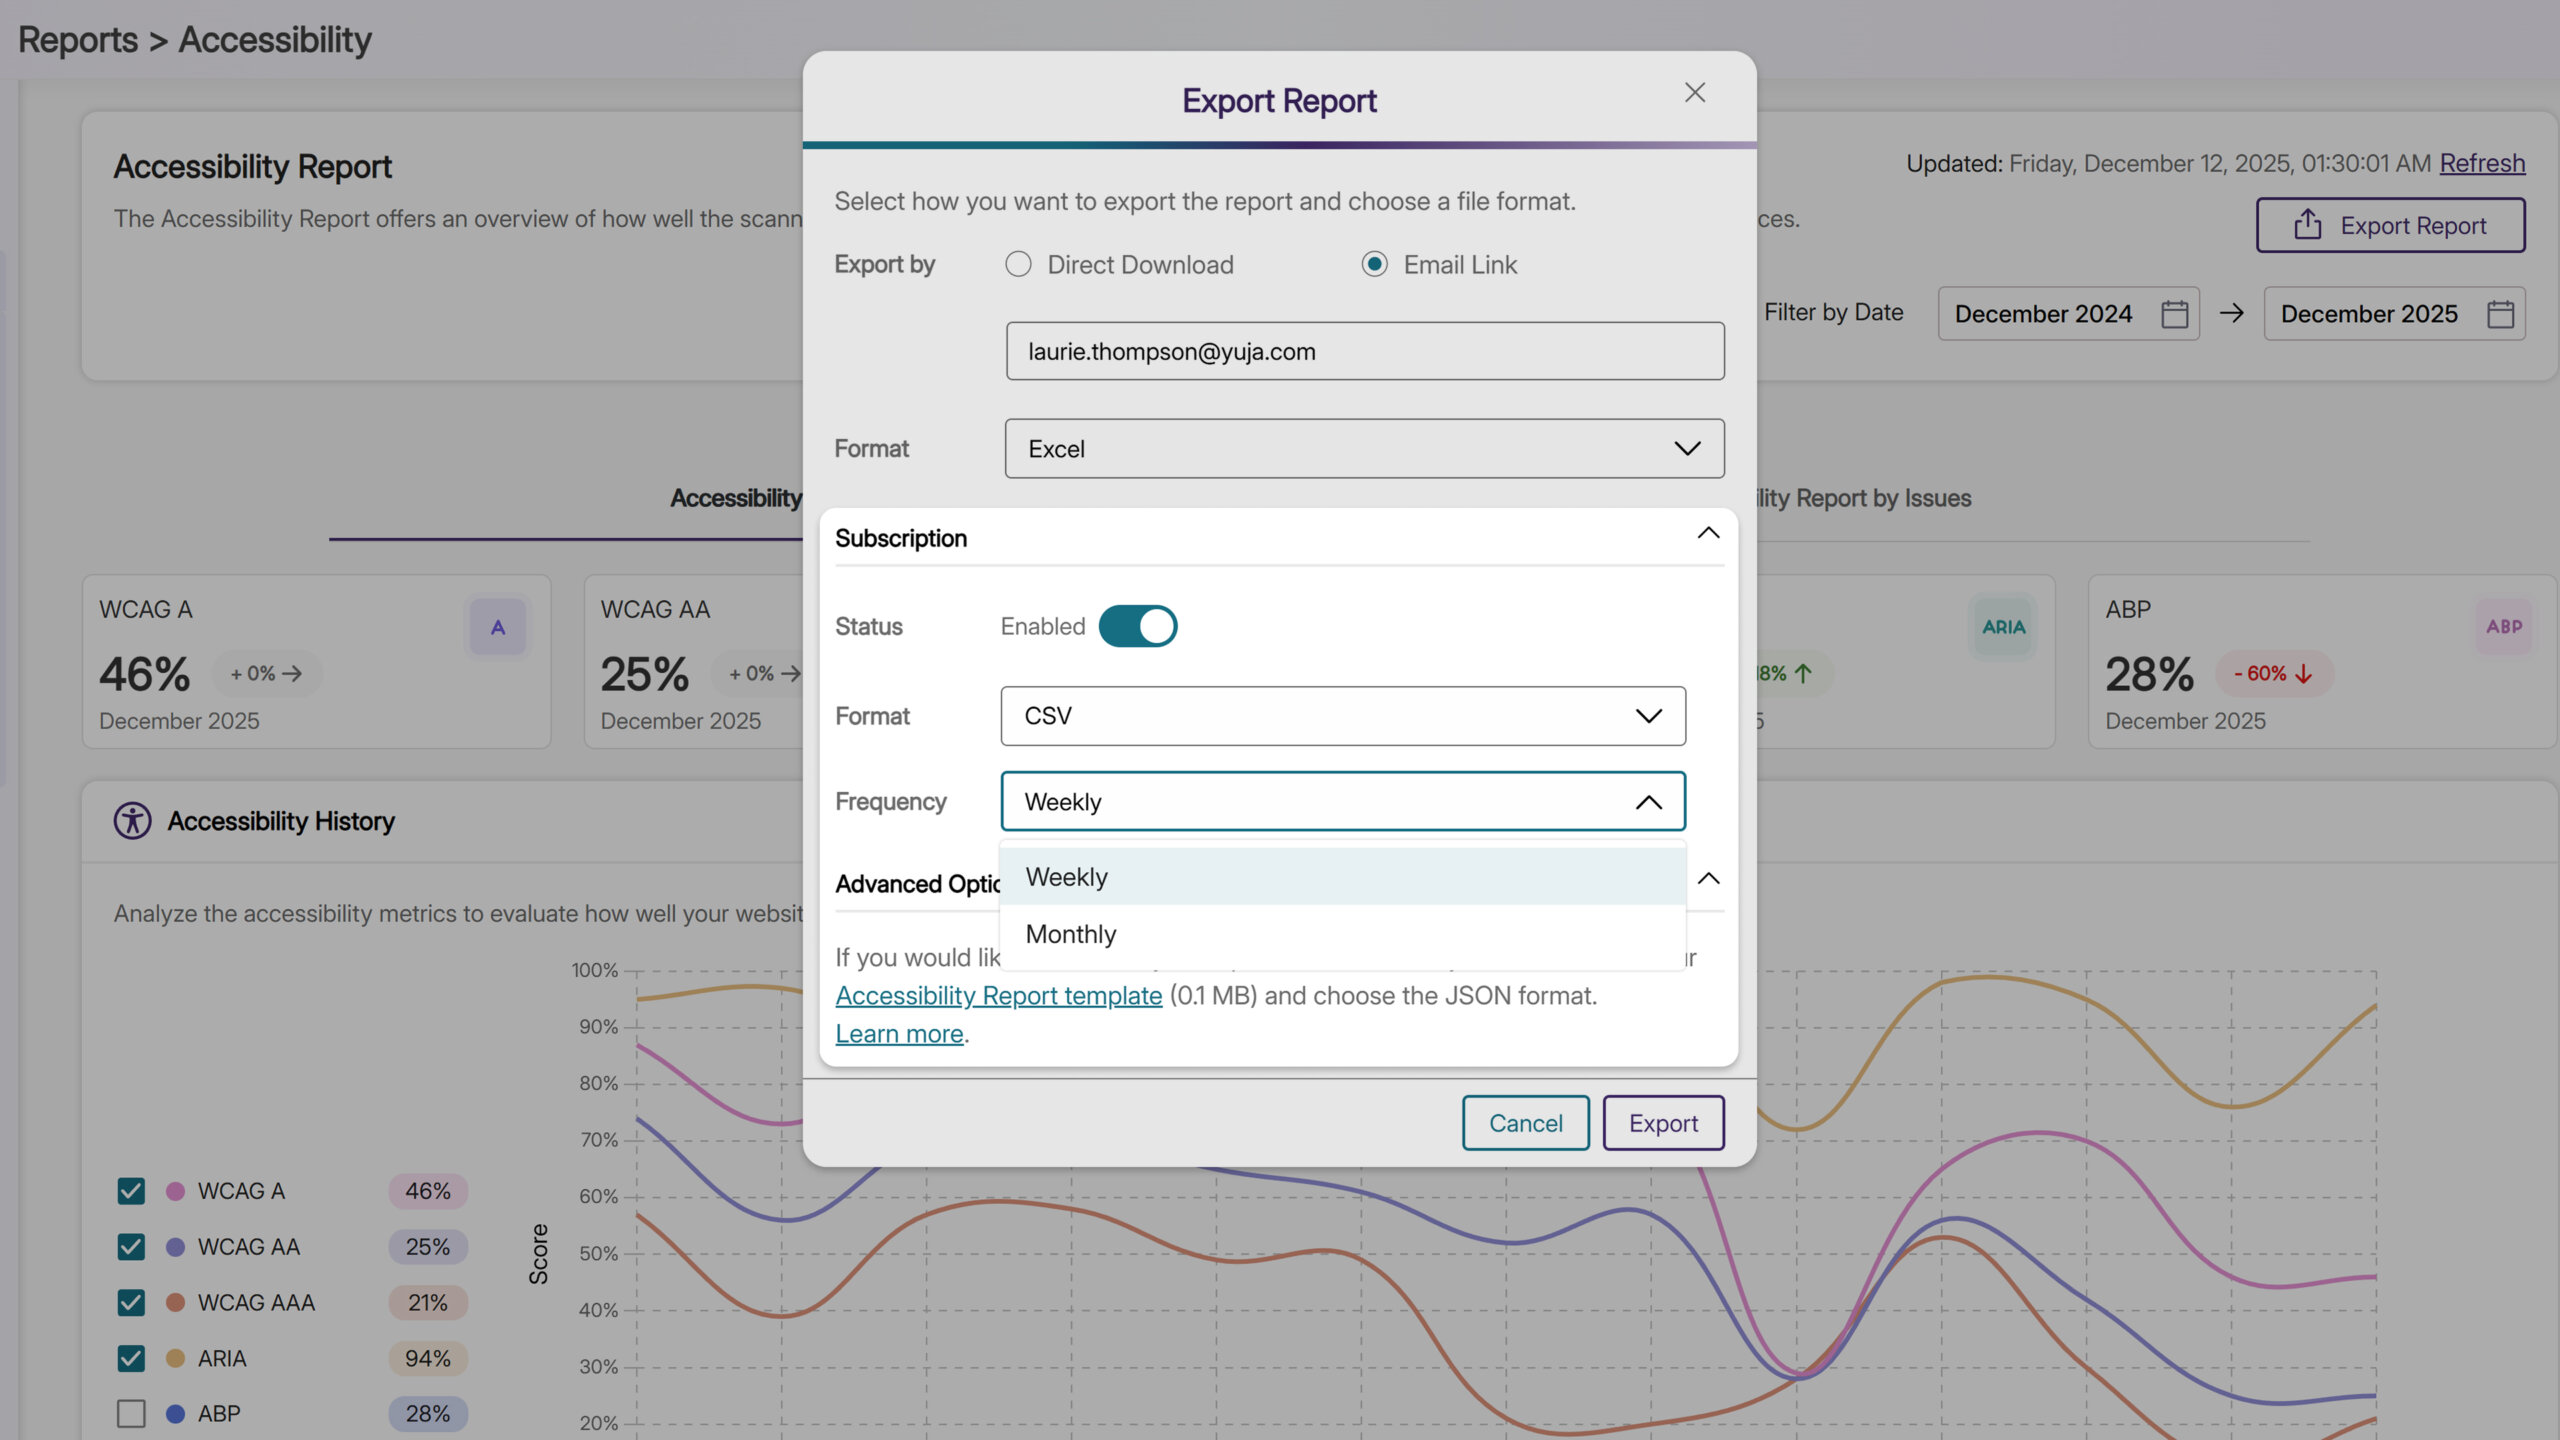Click the Accessibility History person icon
Viewport: 2560px width, 1440px height.
[132, 821]
